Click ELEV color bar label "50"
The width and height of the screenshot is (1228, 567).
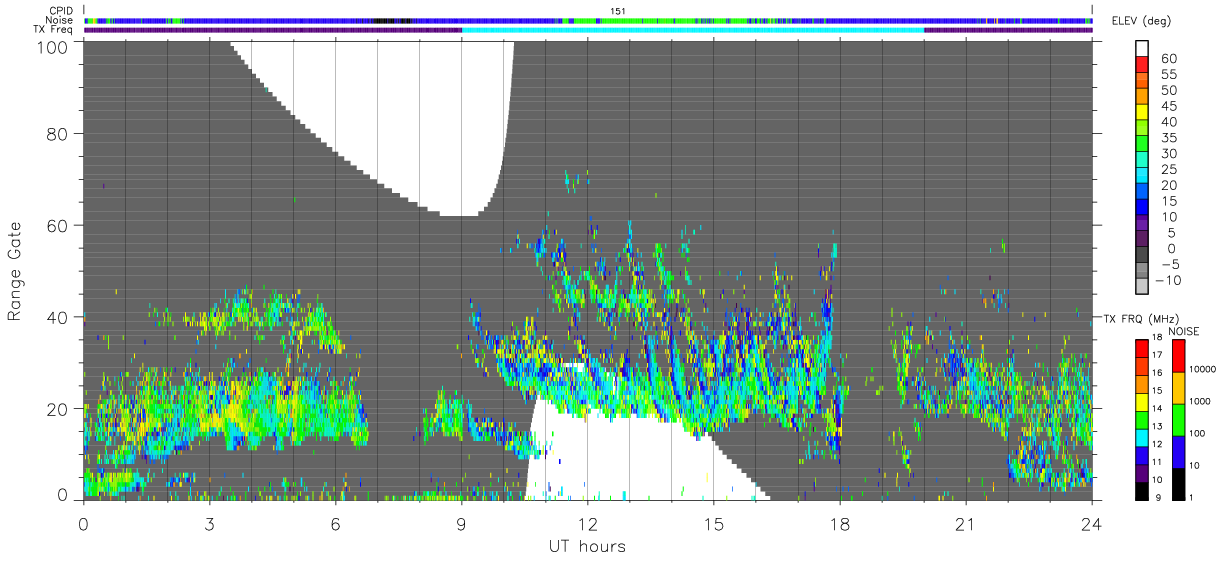[x=1168, y=90]
